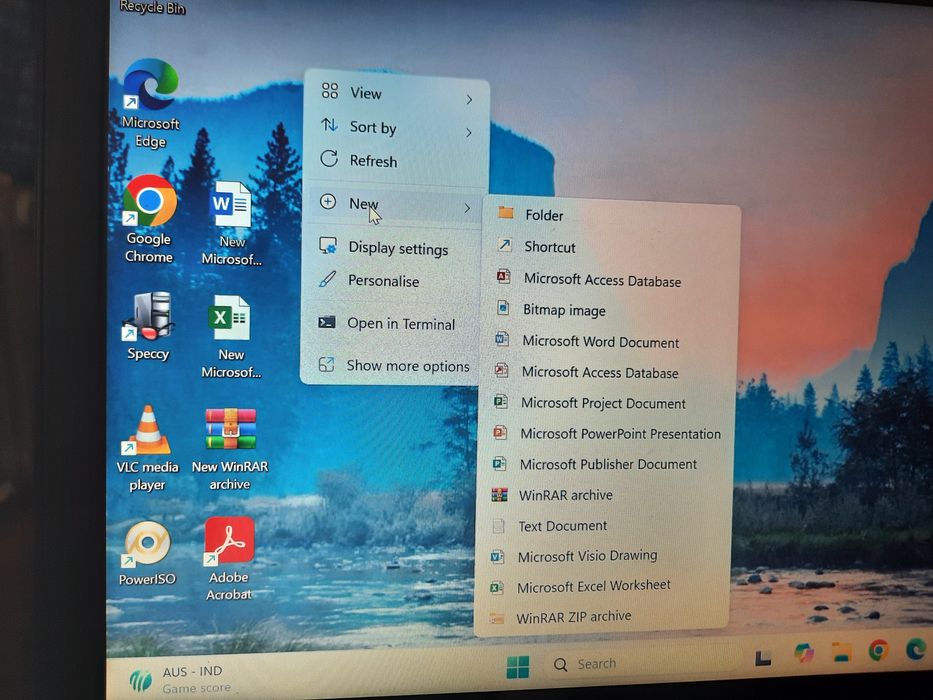Click the Open in Terminal console icon
The width and height of the screenshot is (933, 700).
(327, 322)
